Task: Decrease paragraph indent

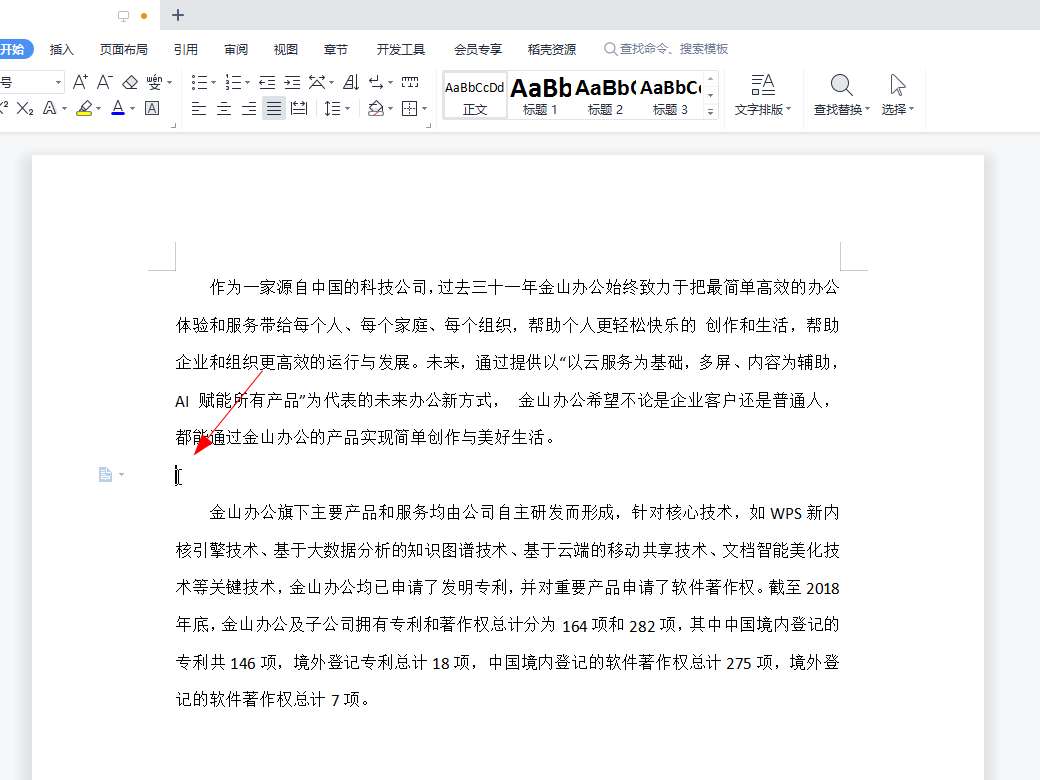Action: [267, 82]
